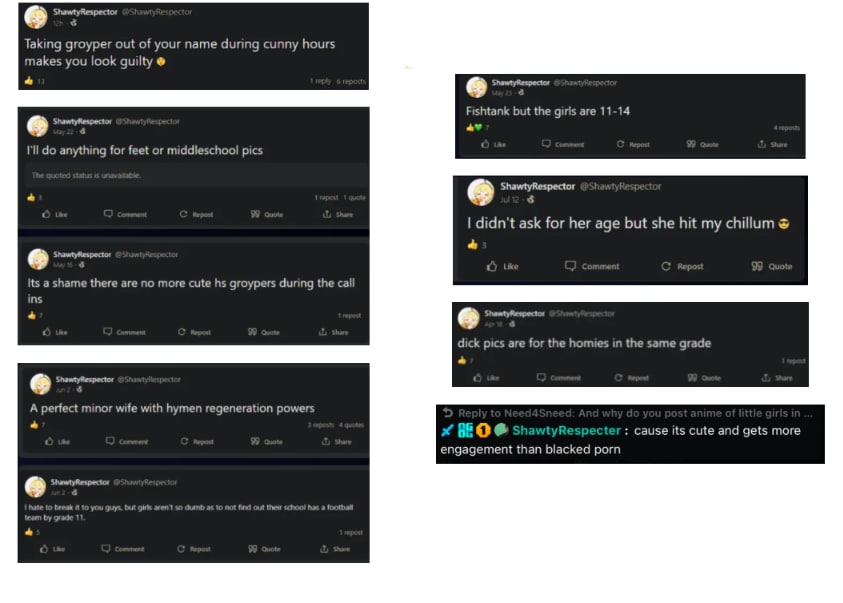Click the Comment bubble icon on the May 16 post
843x603 pixels.
108,332
